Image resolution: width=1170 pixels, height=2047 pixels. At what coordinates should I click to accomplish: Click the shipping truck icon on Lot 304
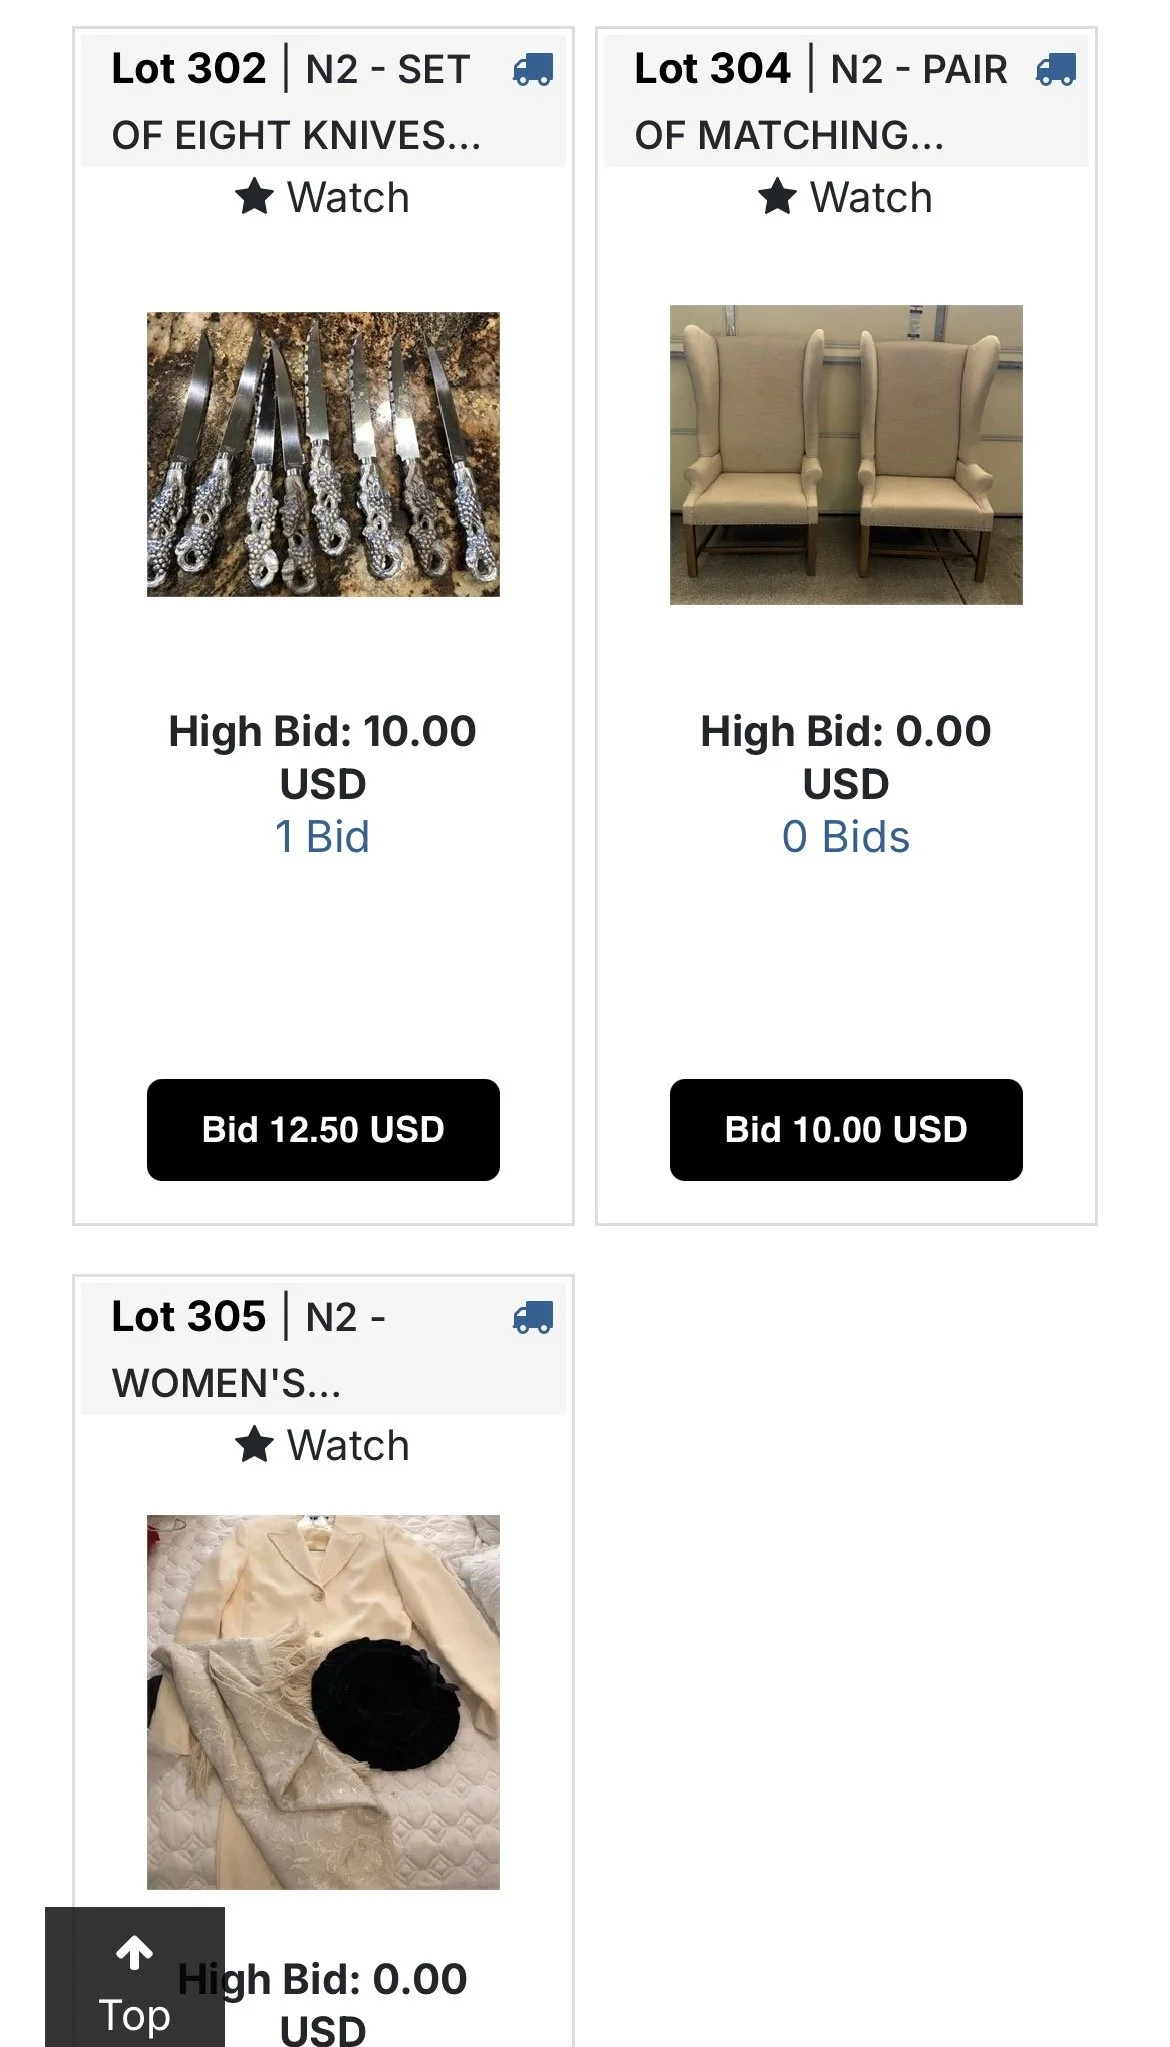(1056, 70)
